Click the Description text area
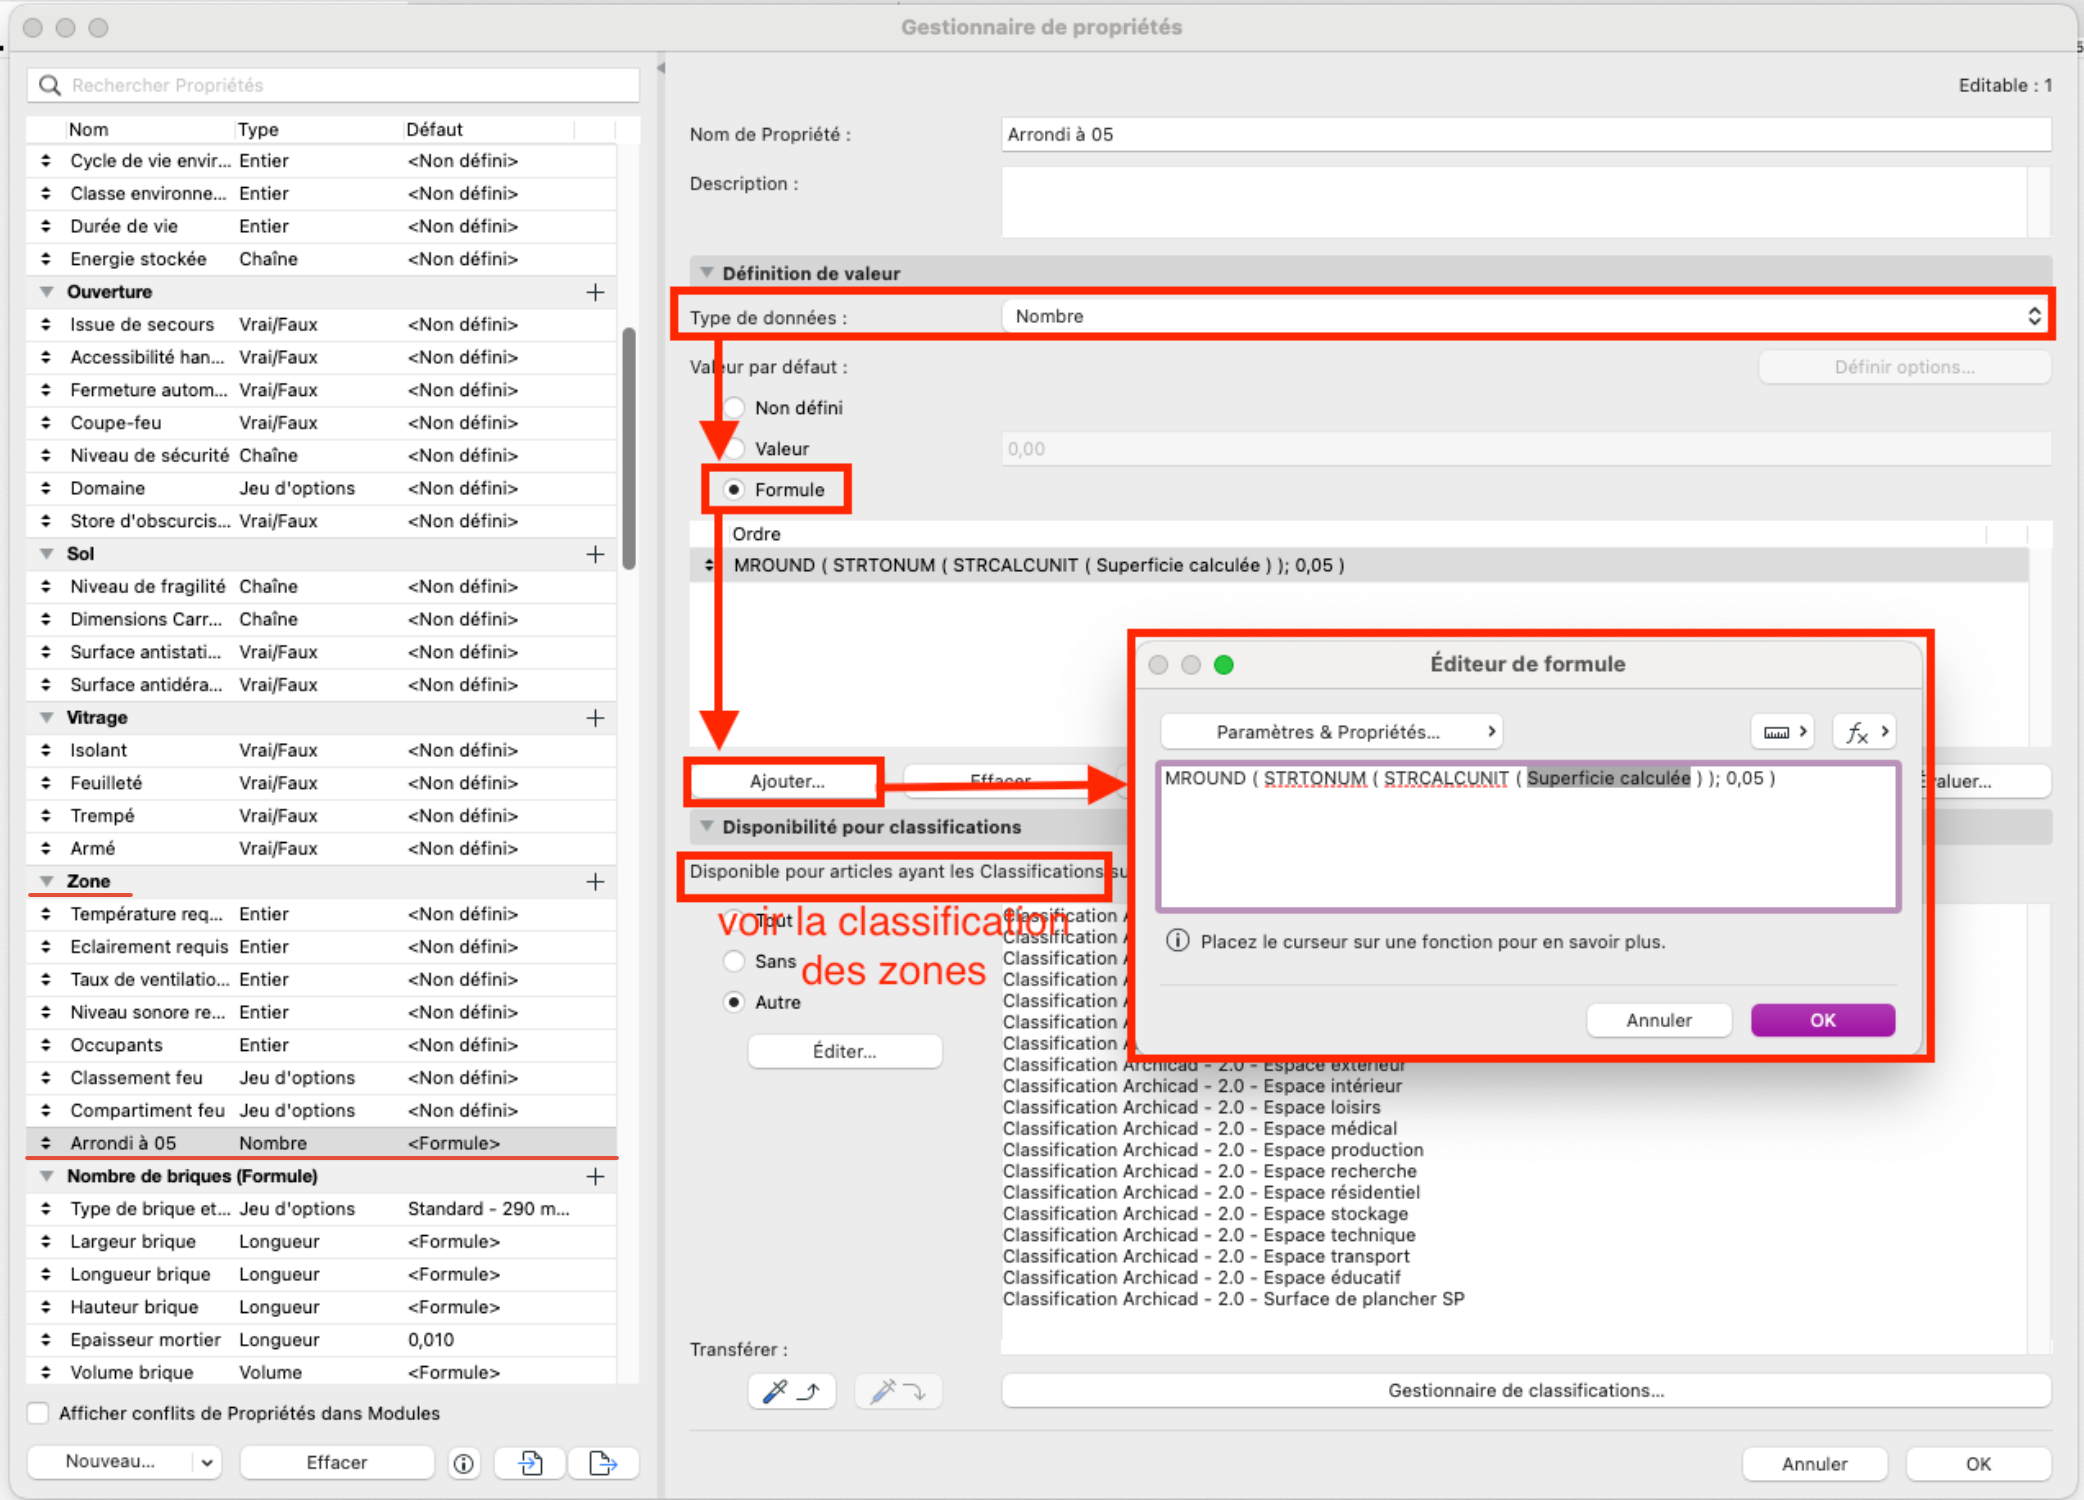Viewport: 2084px width, 1500px height. click(1515, 203)
